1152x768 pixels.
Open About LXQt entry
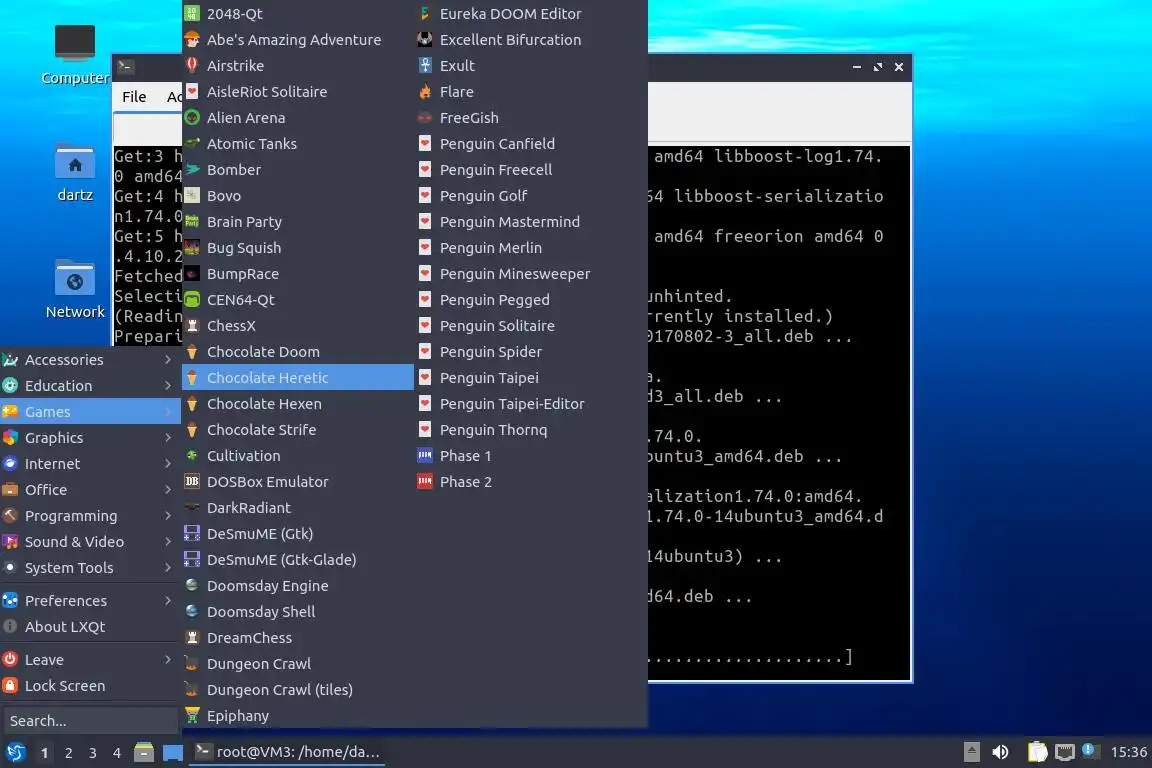90,627
